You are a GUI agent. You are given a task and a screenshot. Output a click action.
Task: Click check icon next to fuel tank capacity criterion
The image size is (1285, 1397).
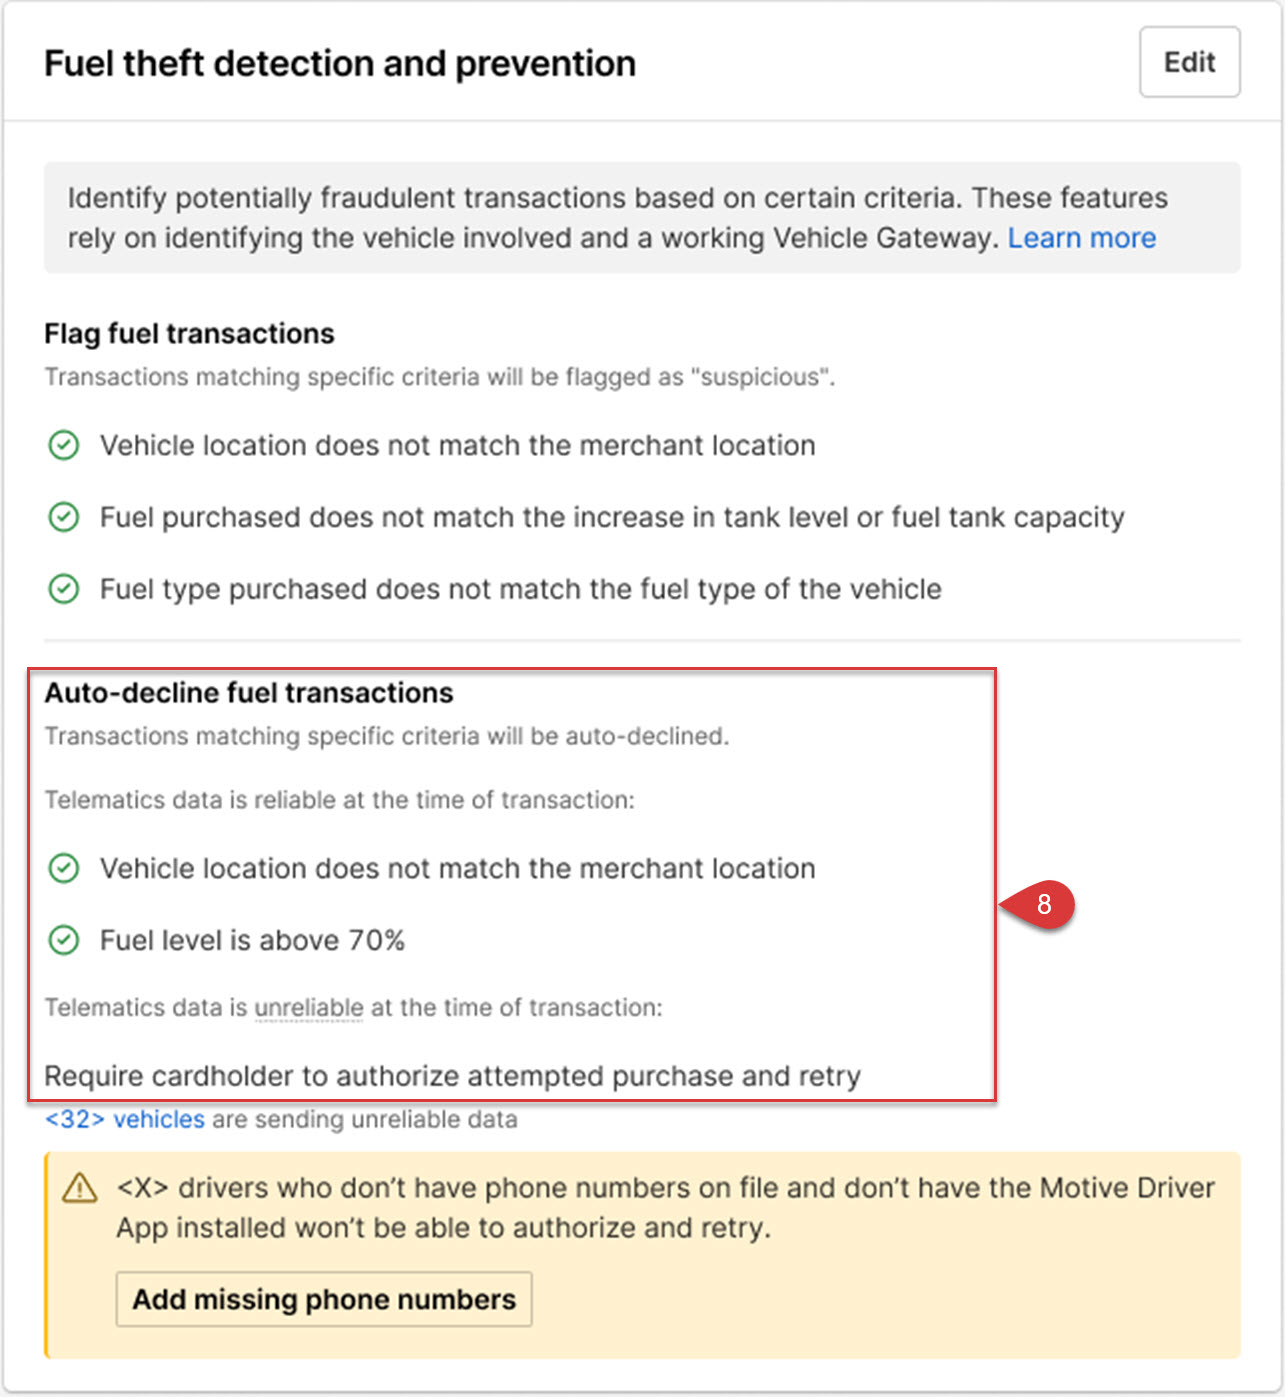64,517
